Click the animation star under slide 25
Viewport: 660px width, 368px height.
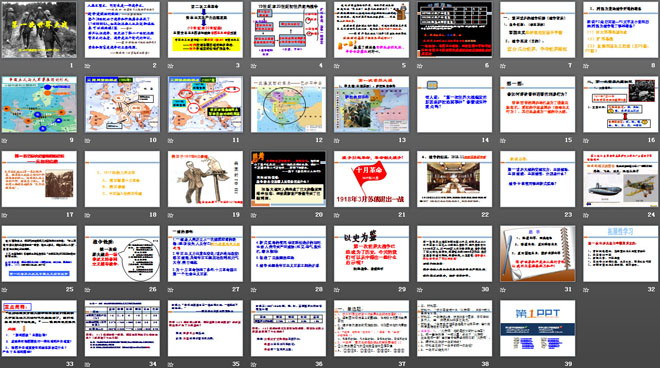pyautogui.click(x=4, y=290)
